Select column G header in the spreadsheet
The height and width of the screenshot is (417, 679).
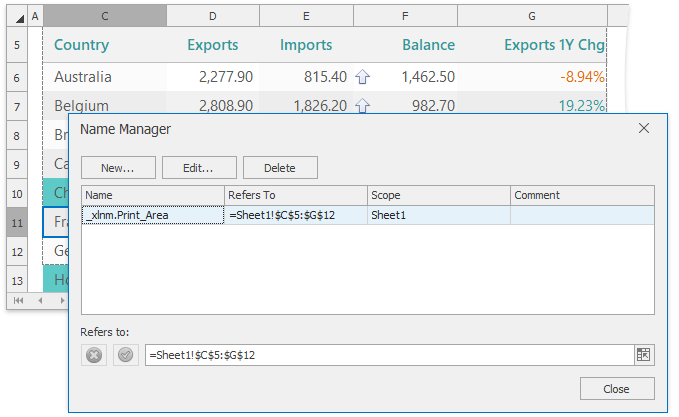531,17
